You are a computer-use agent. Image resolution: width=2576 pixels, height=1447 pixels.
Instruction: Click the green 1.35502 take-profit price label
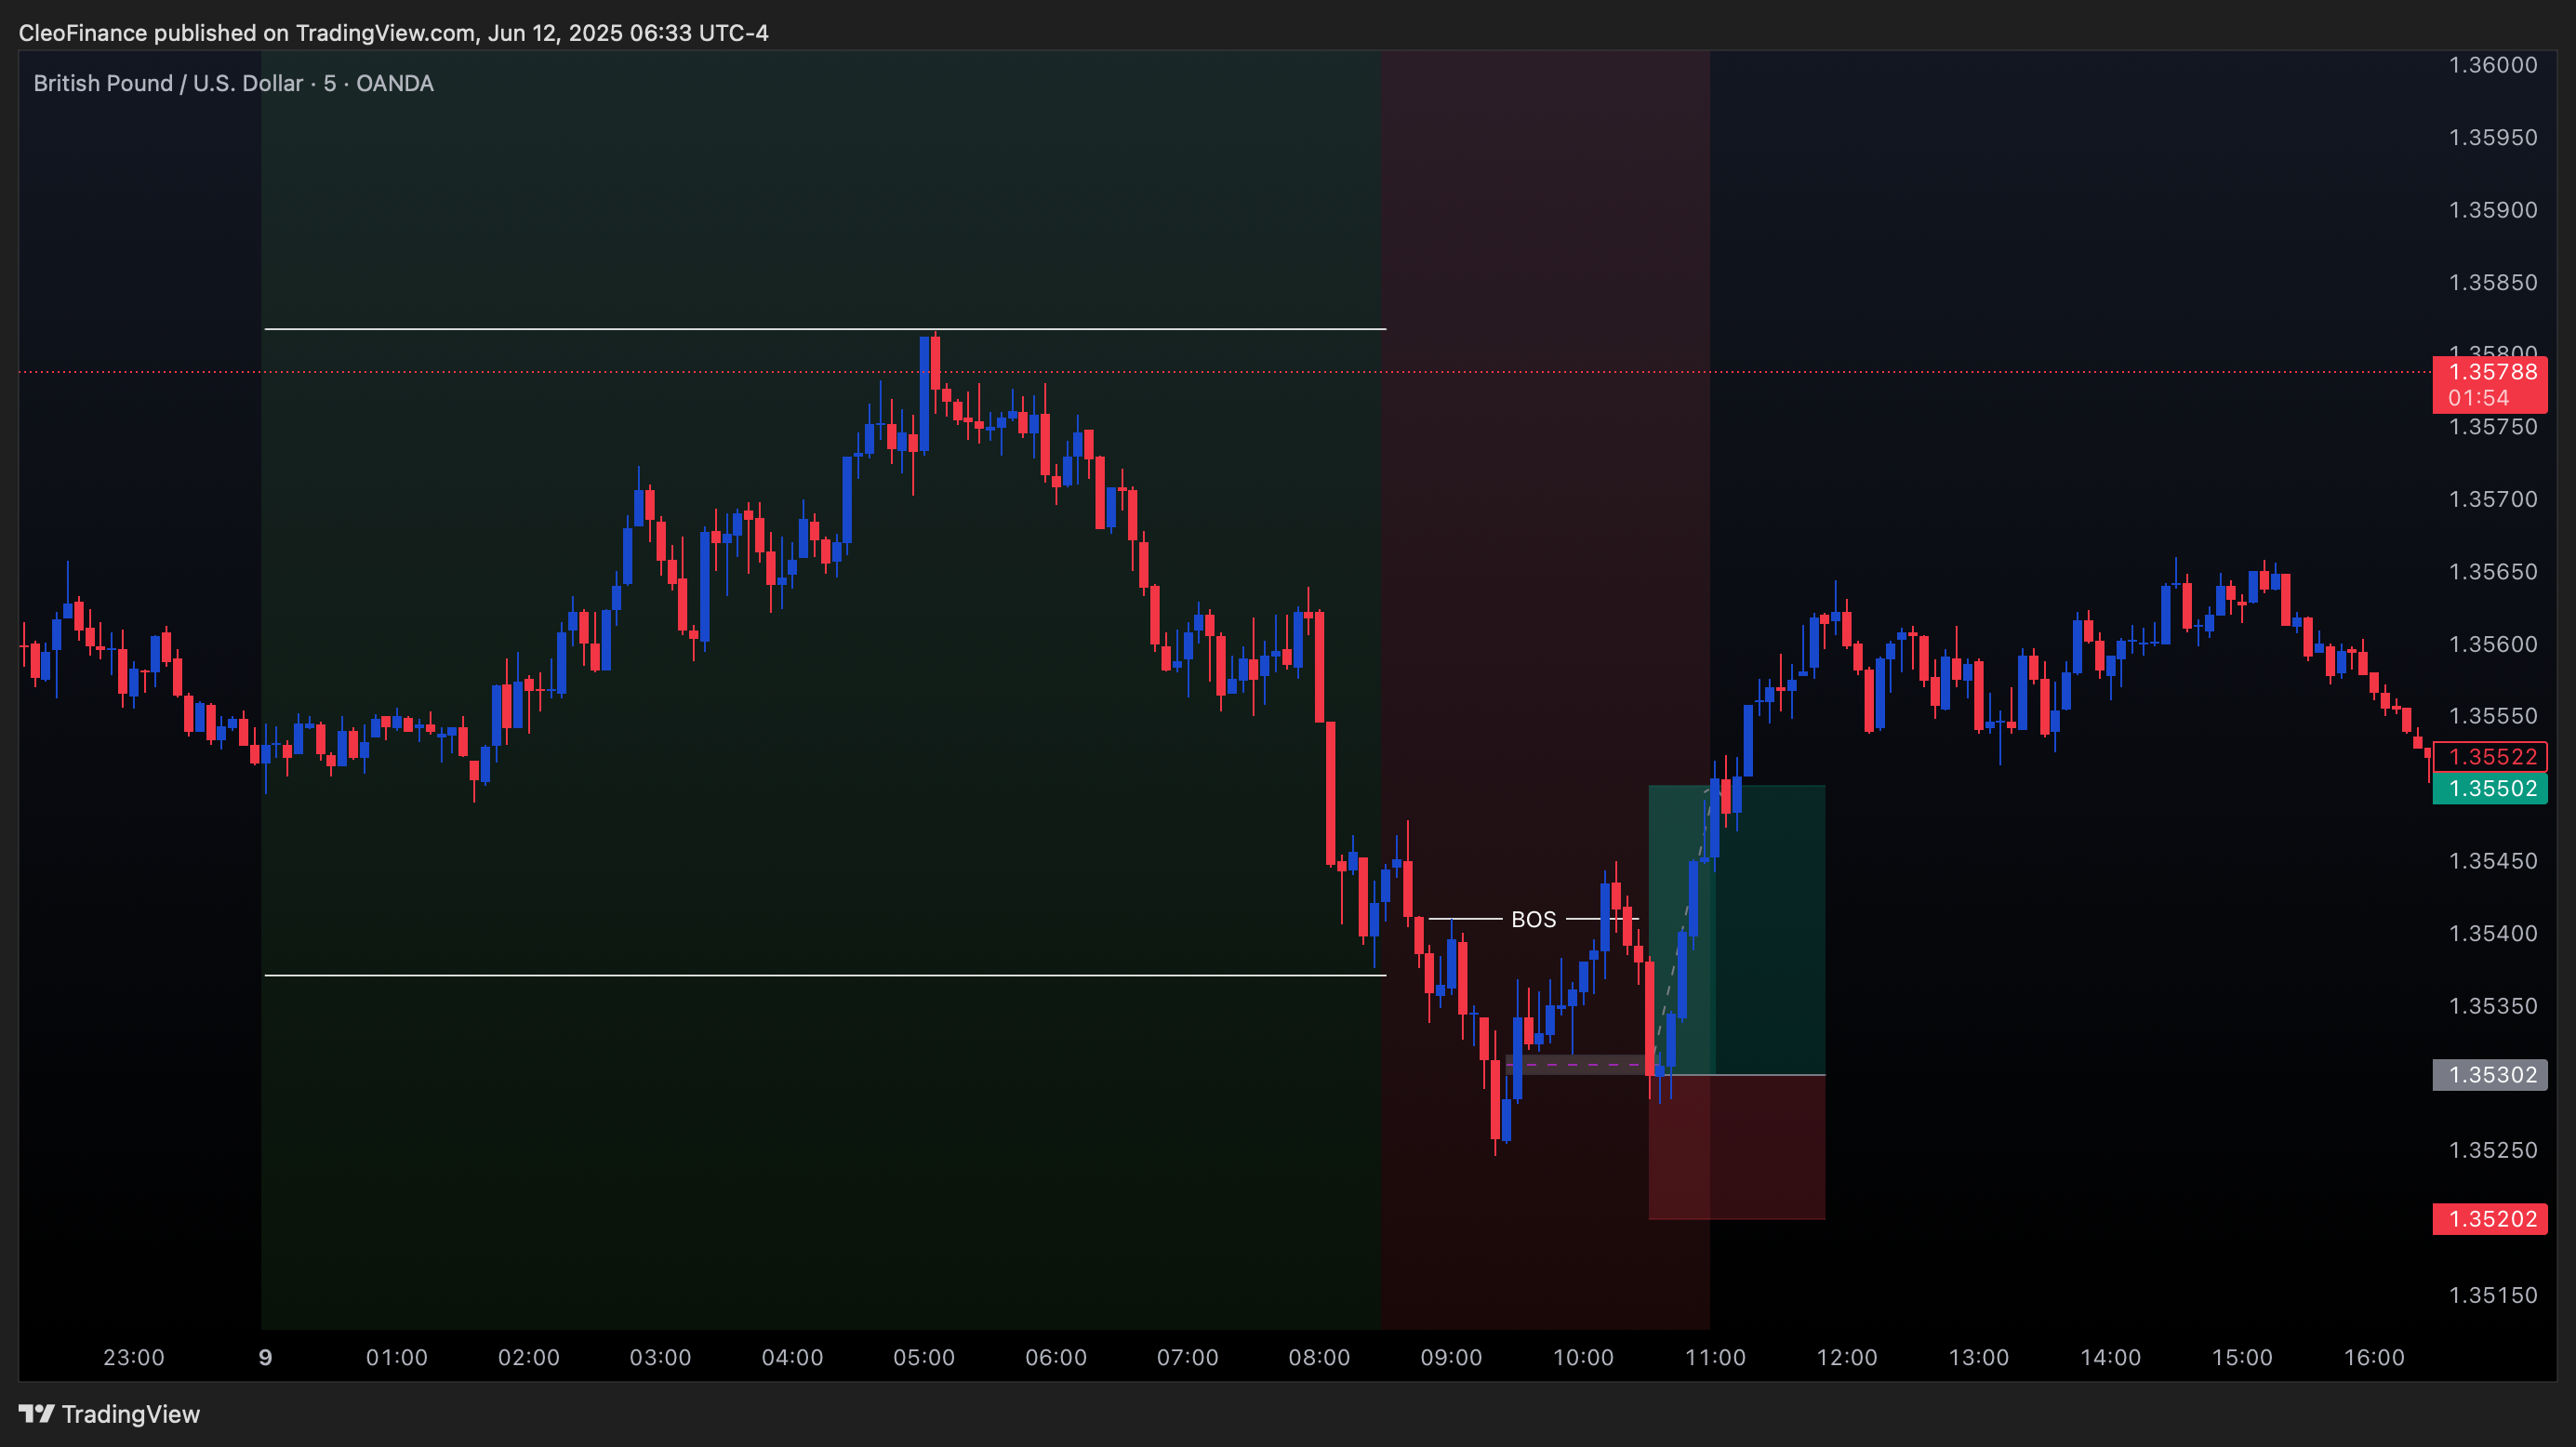point(2490,788)
